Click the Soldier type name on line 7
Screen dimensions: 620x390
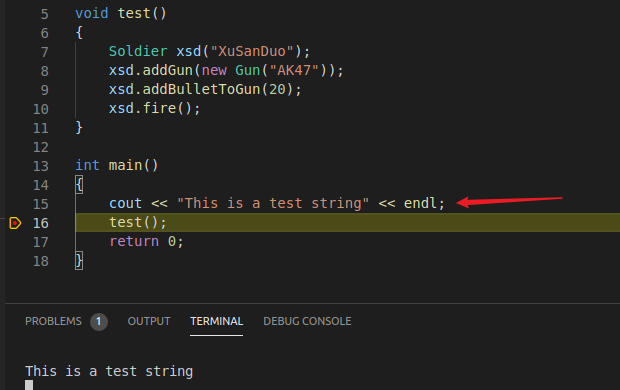(x=138, y=51)
